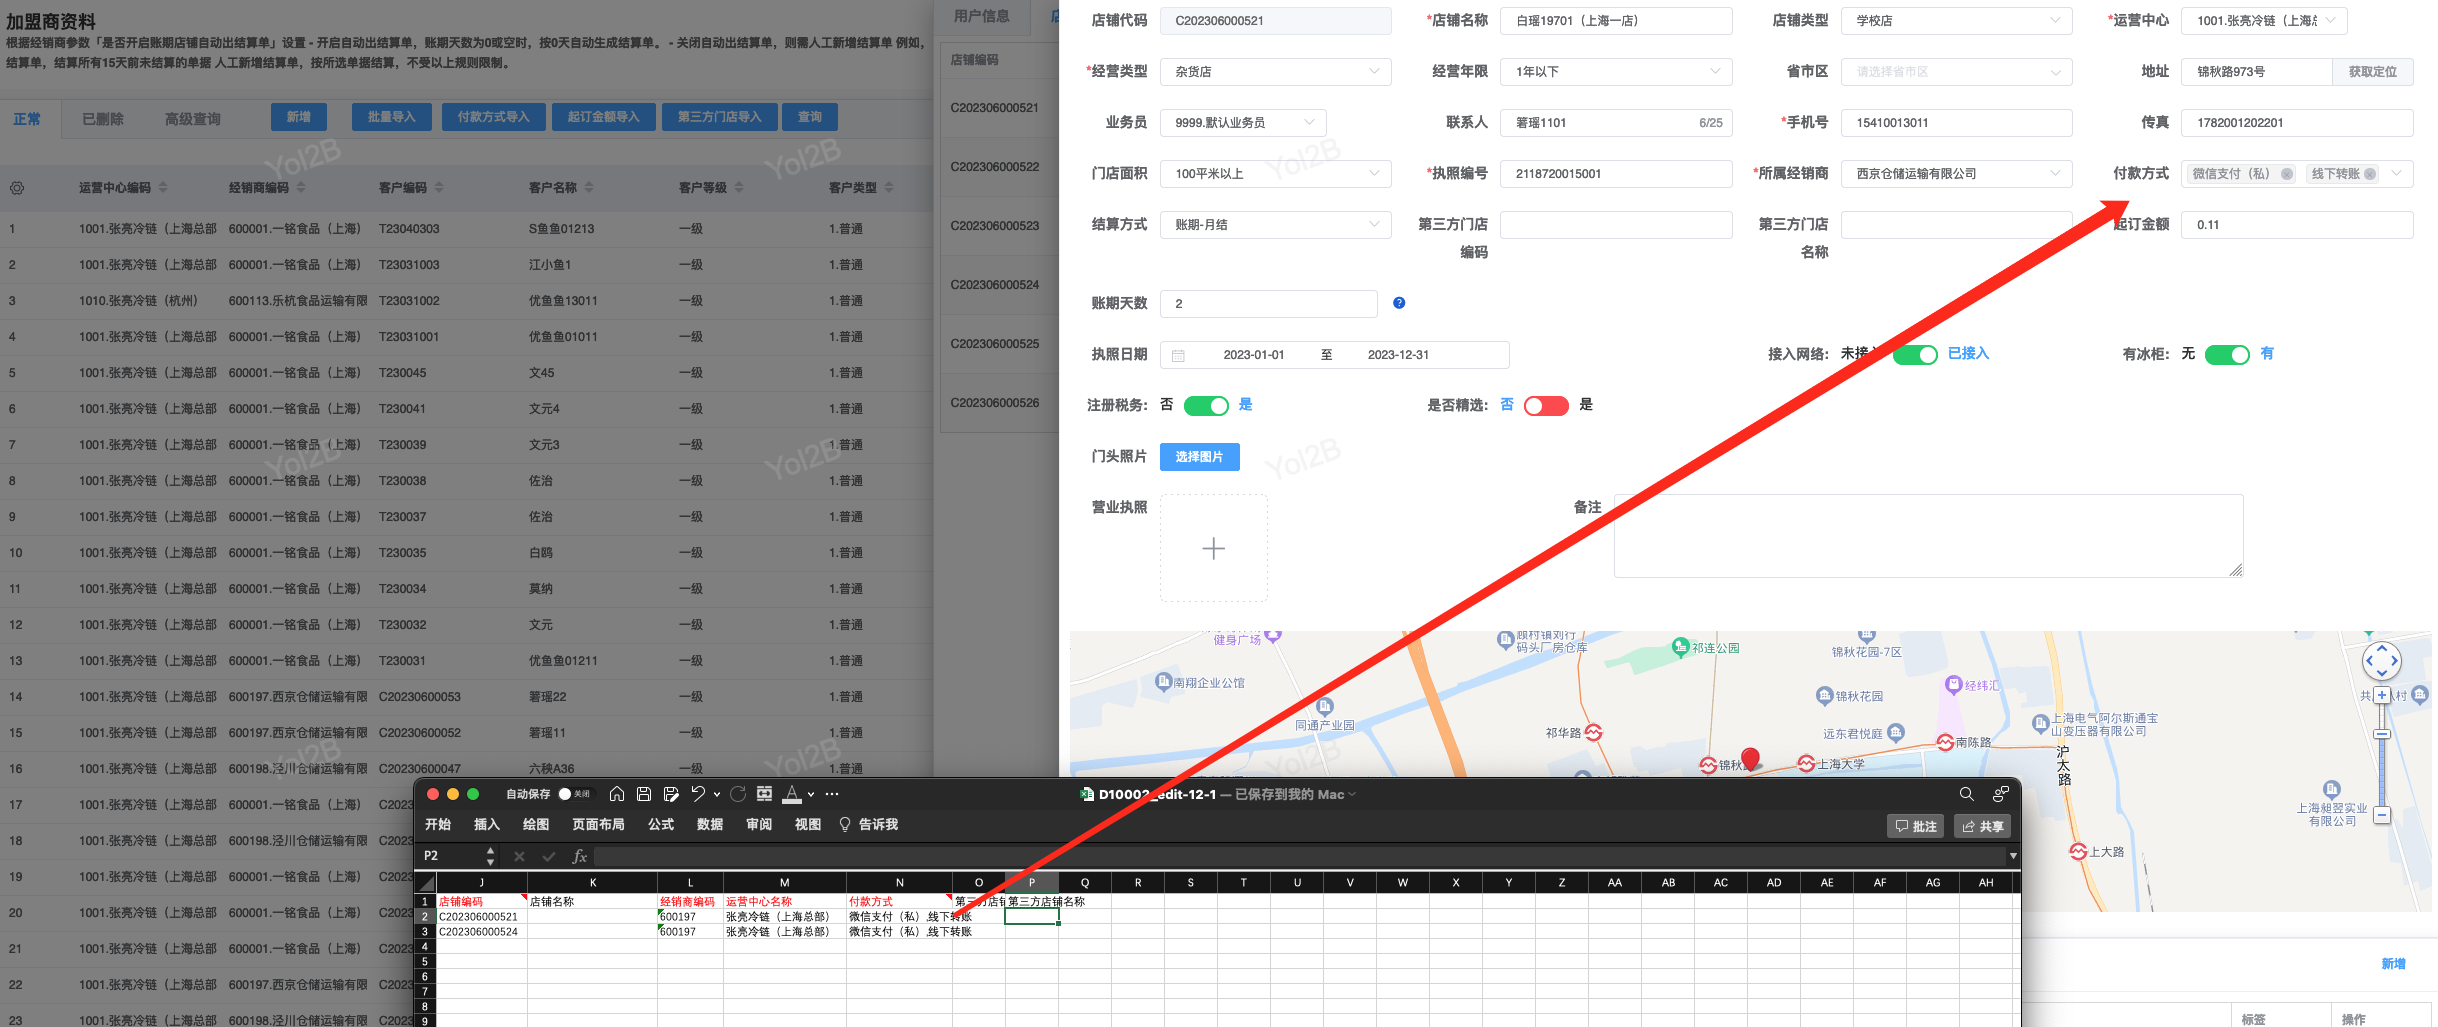The image size is (2438, 1027).
Task: Toggle Excel 自动保存 switch
Action: [574, 794]
